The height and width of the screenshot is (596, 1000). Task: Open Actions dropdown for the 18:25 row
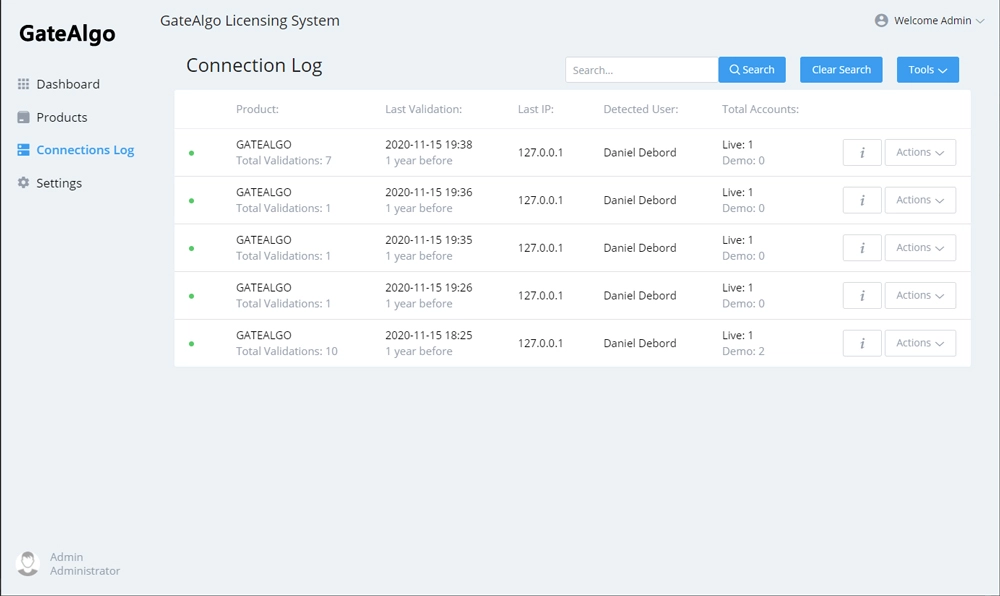tap(920, 344)
